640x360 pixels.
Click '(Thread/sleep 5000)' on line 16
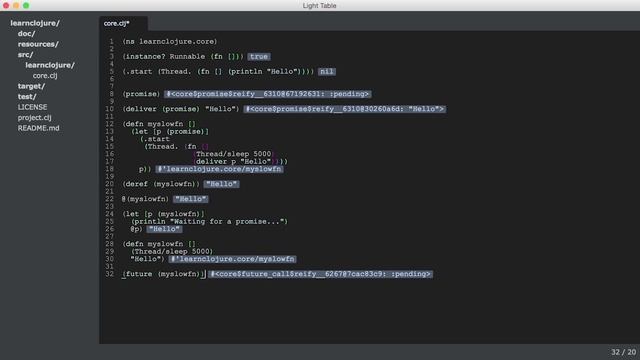pos(233,154)
